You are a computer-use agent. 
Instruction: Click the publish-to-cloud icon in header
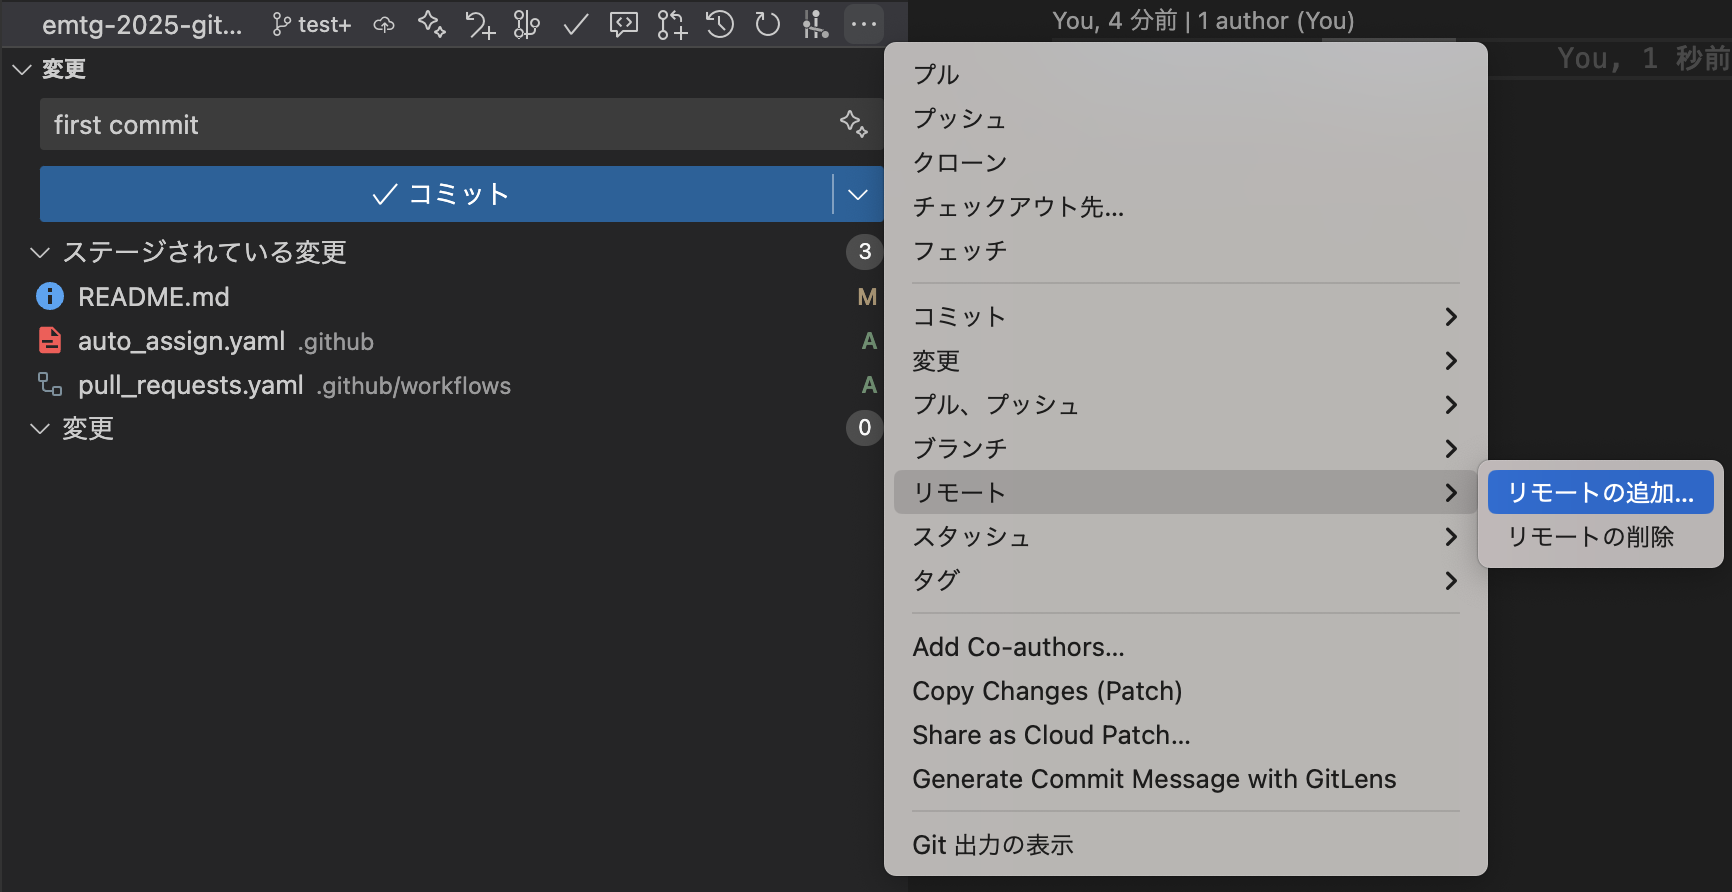point(384,24)
